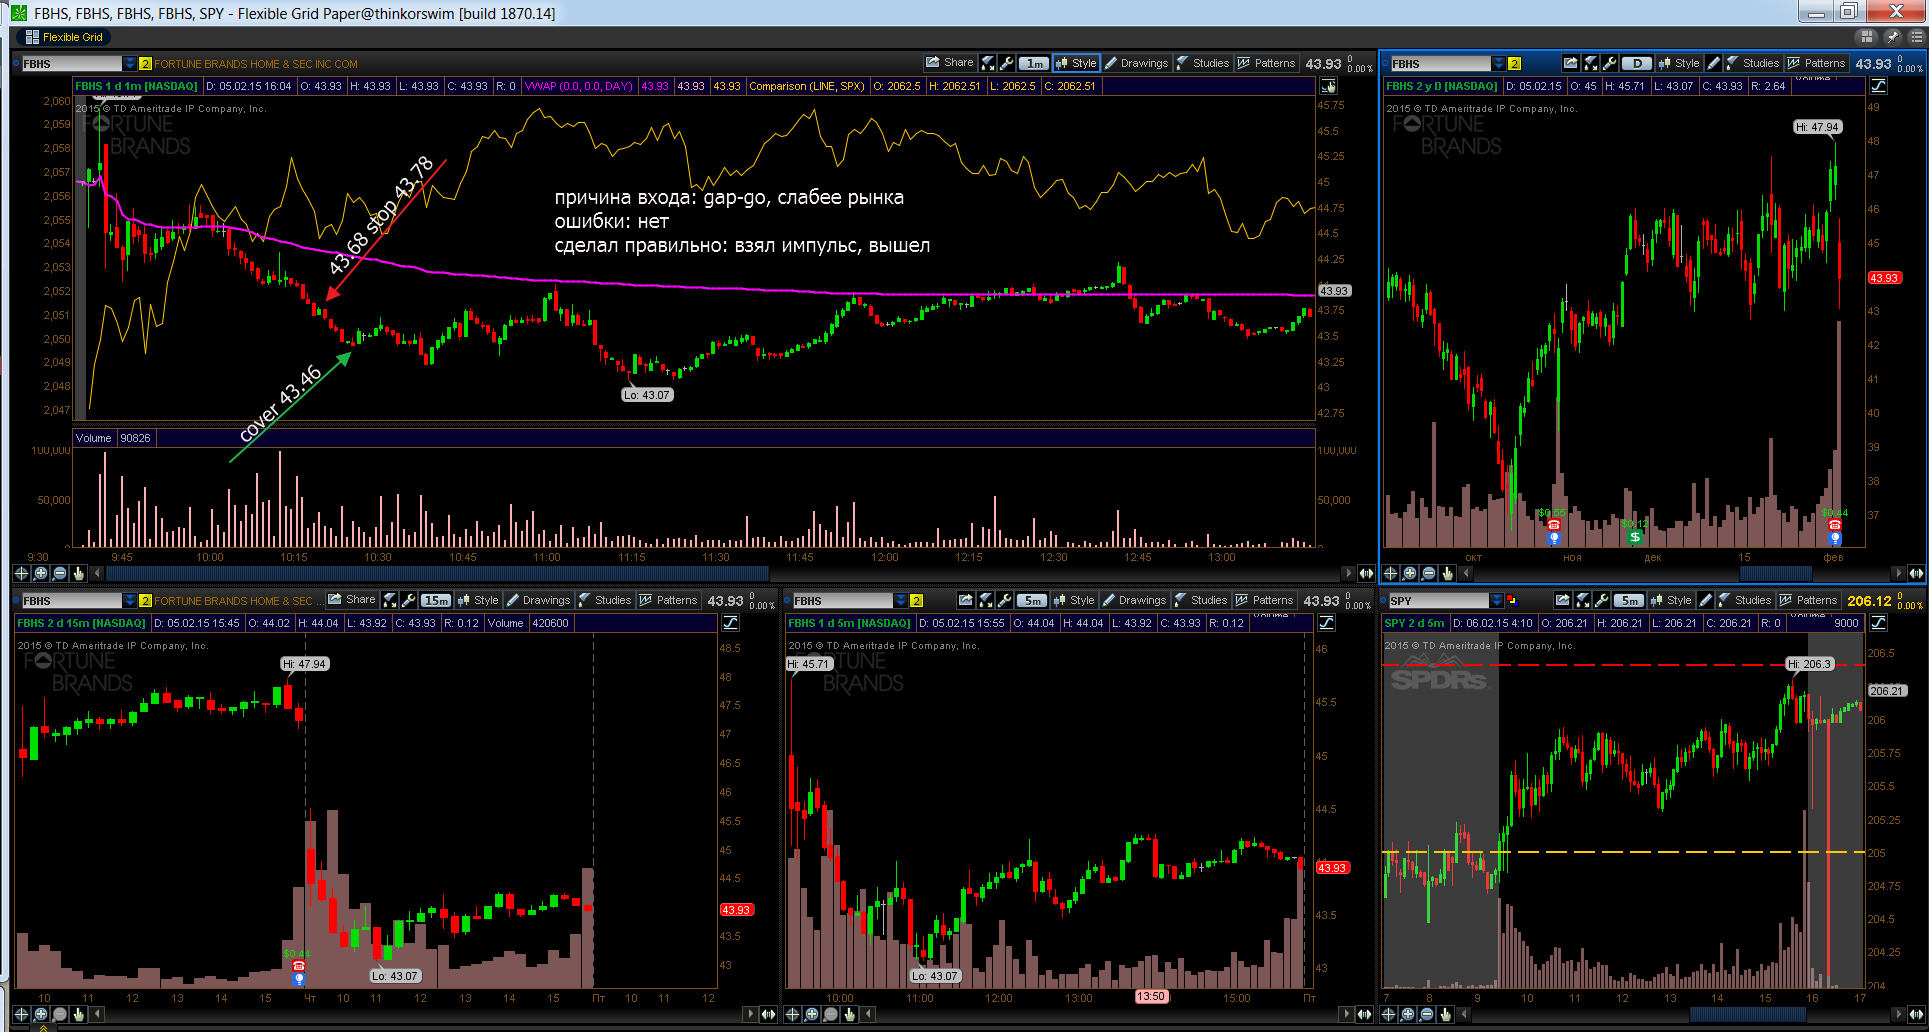The width and height of the screenshot is (1929, 1032).
Task: Open wrench settings in 15m chart toolbar
Action: click(x=408, y=600)
